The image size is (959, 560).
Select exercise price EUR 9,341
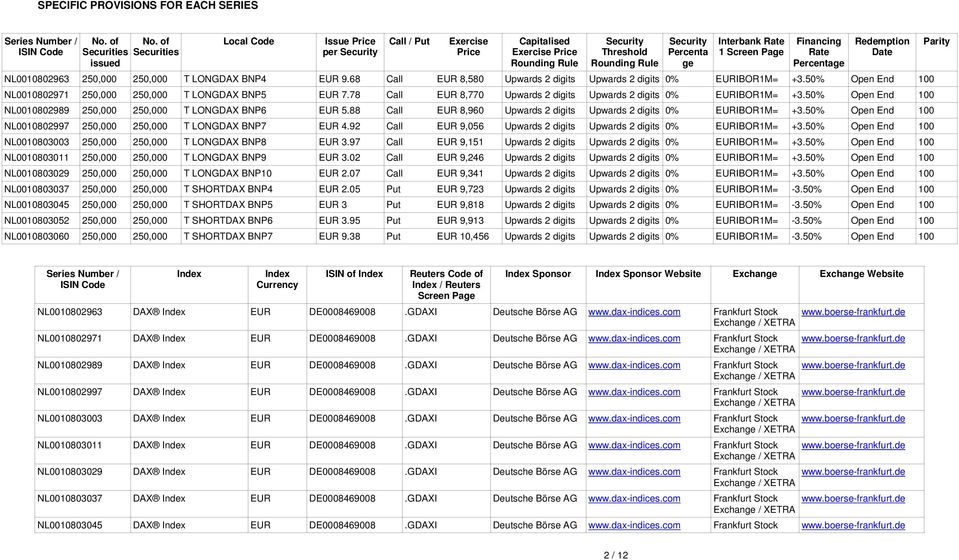tap(460, 174)
